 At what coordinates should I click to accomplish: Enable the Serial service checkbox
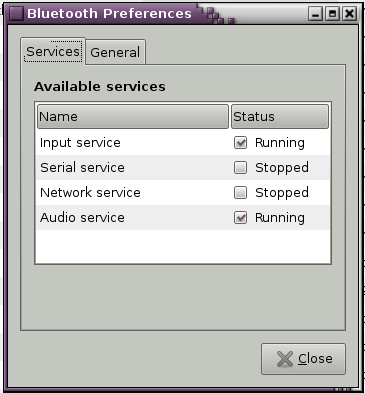click(240, 168)
